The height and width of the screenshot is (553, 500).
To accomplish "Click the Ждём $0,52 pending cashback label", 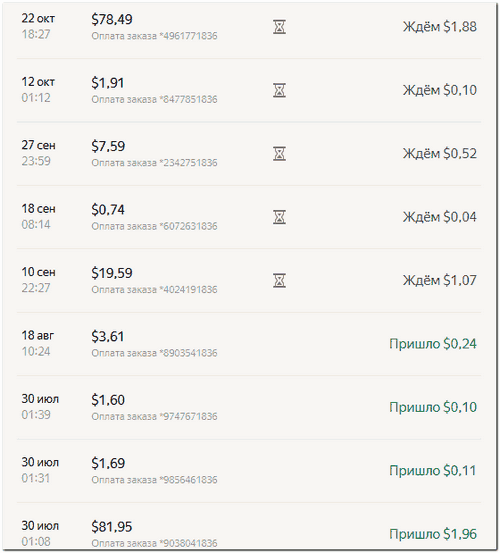I will pyautogui.click(x=440, y=153).
